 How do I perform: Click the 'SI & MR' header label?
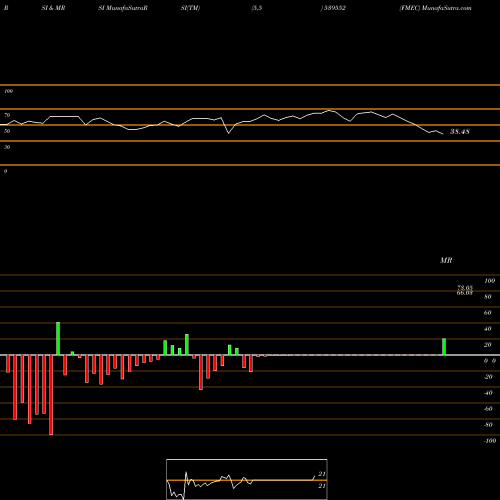[x=53, y=8]
